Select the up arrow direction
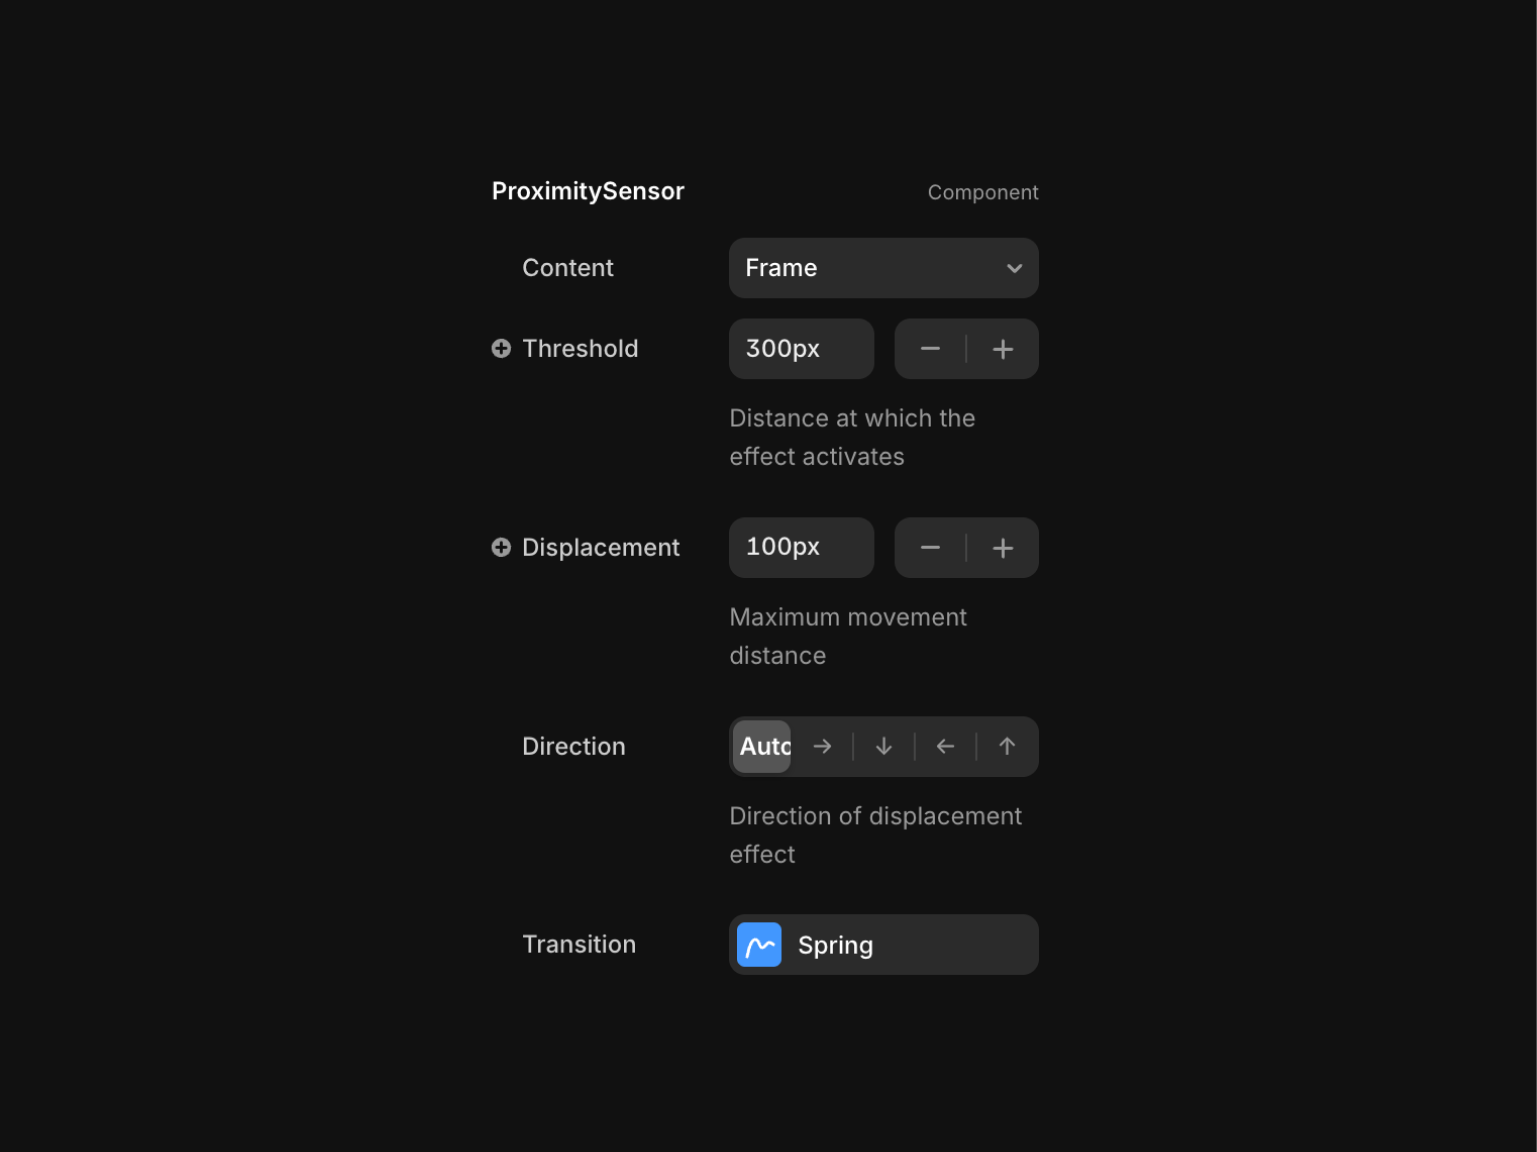1537x1152 pixels. 1007,746
